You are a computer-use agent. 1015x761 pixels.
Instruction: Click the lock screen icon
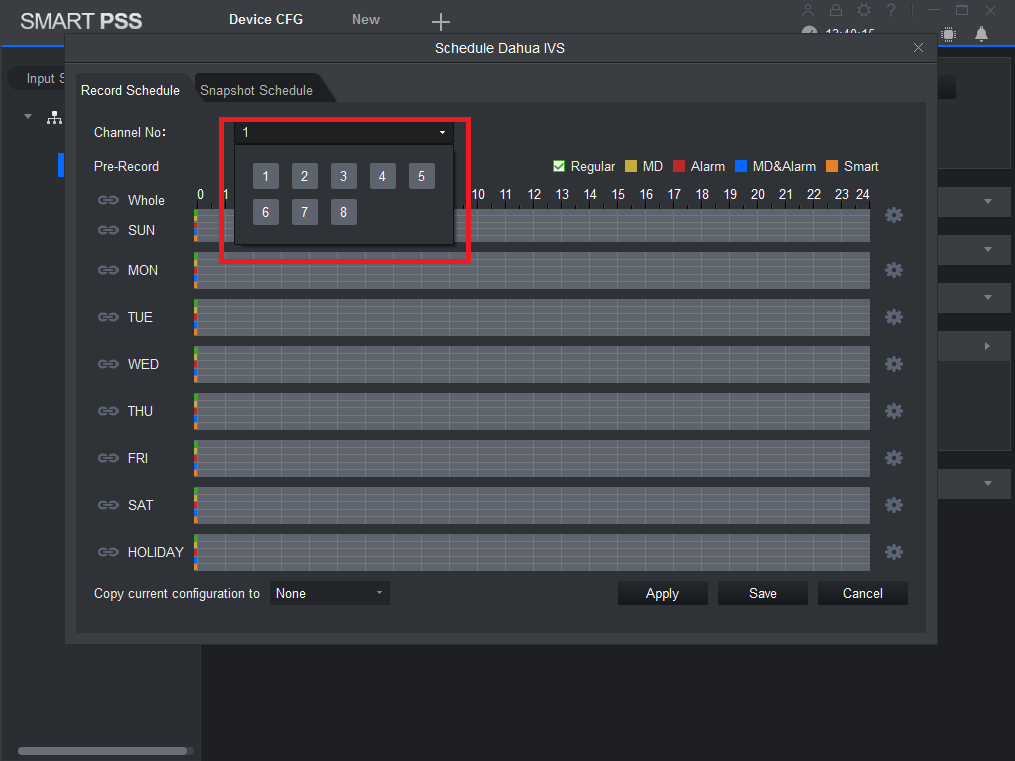(x=836, y=10)
